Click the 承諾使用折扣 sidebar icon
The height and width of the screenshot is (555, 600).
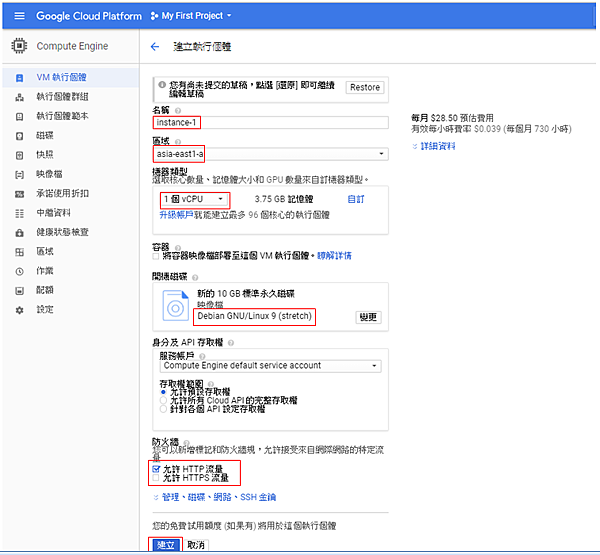click(x=19, y=194)
